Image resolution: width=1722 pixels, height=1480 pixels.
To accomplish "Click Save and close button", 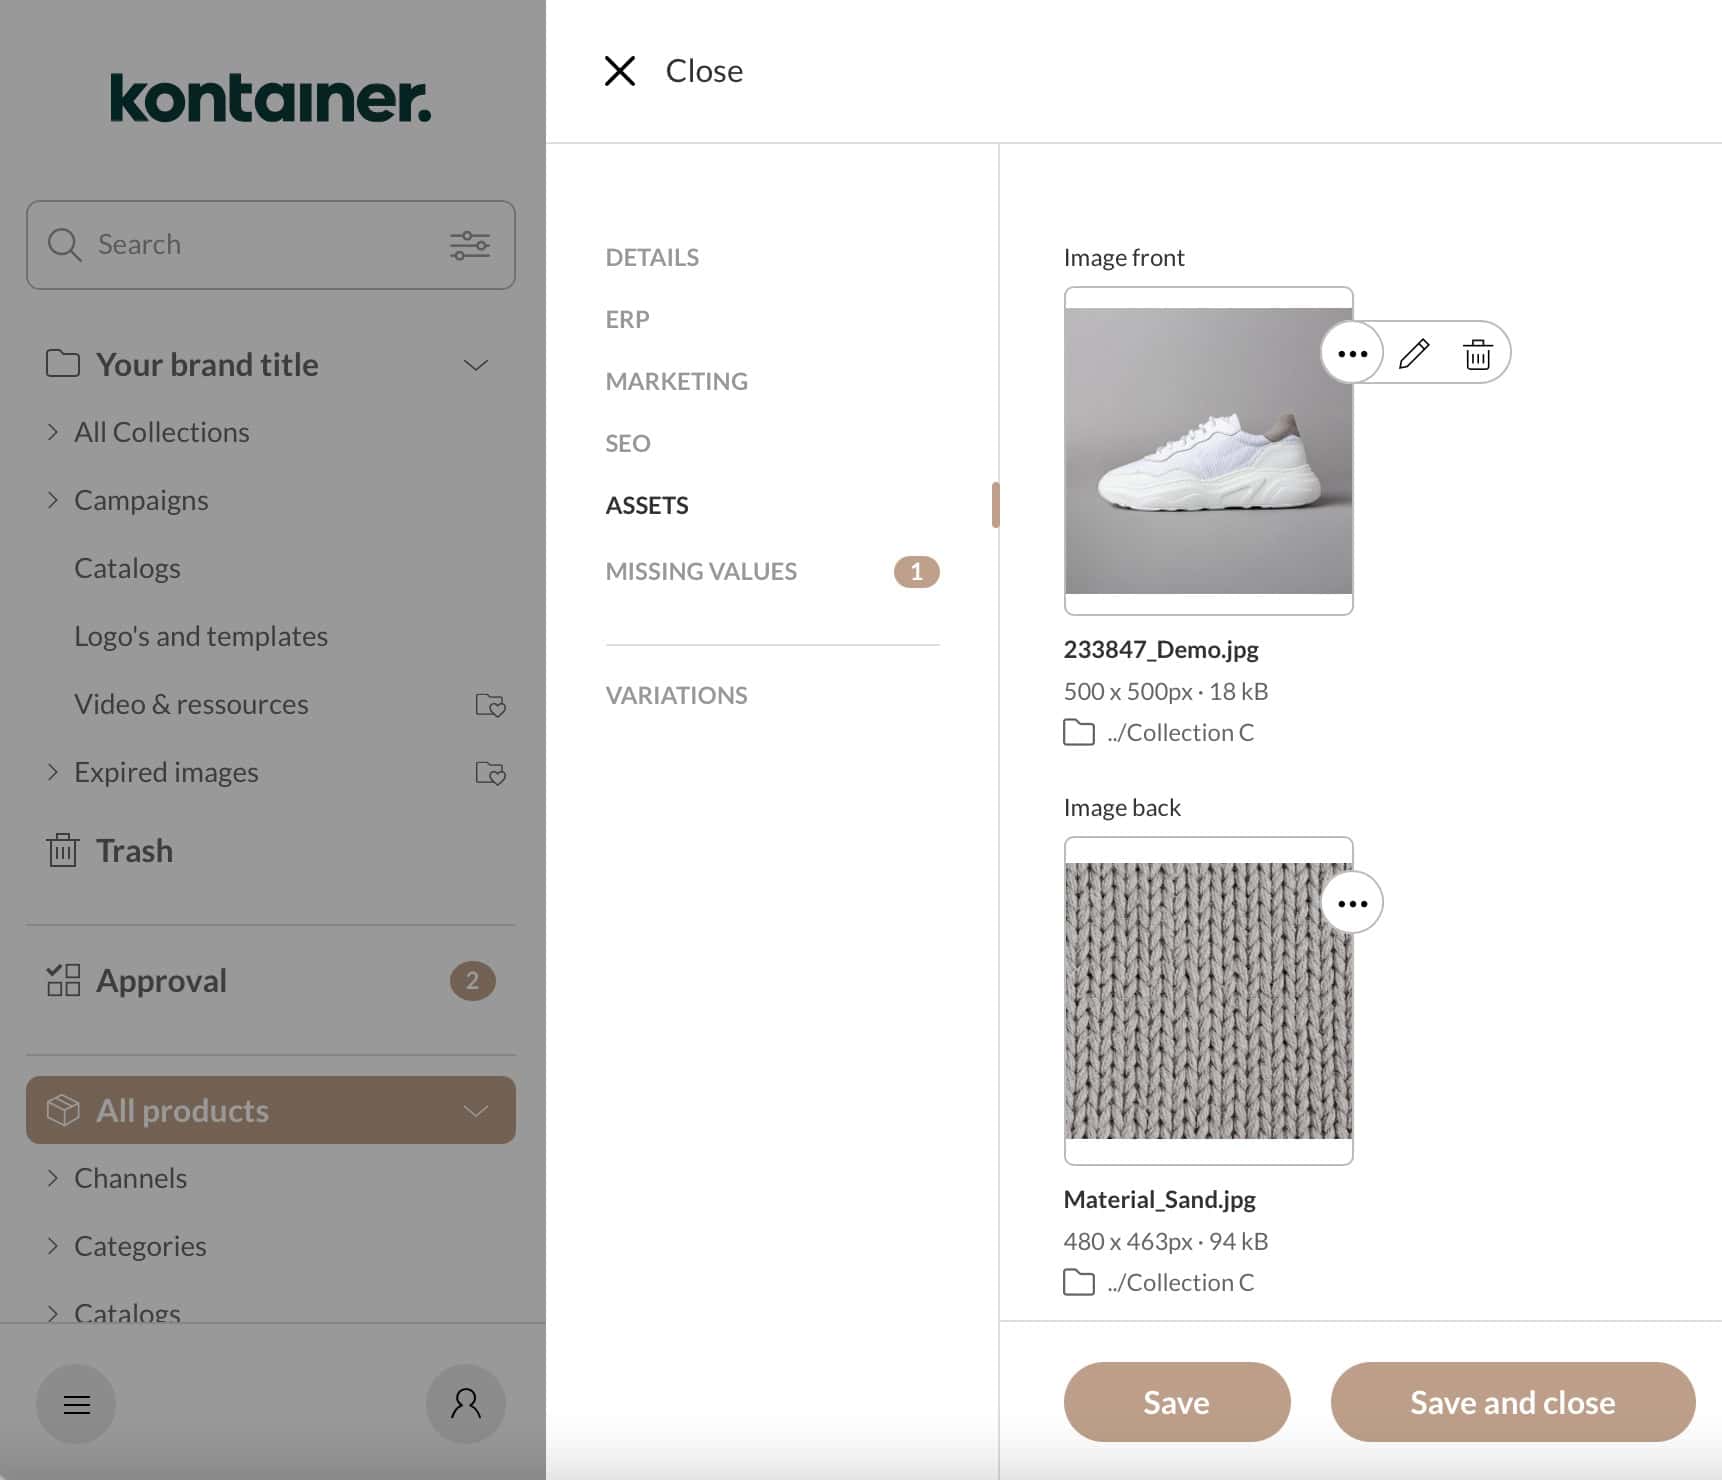I will click(1513, 1402).
